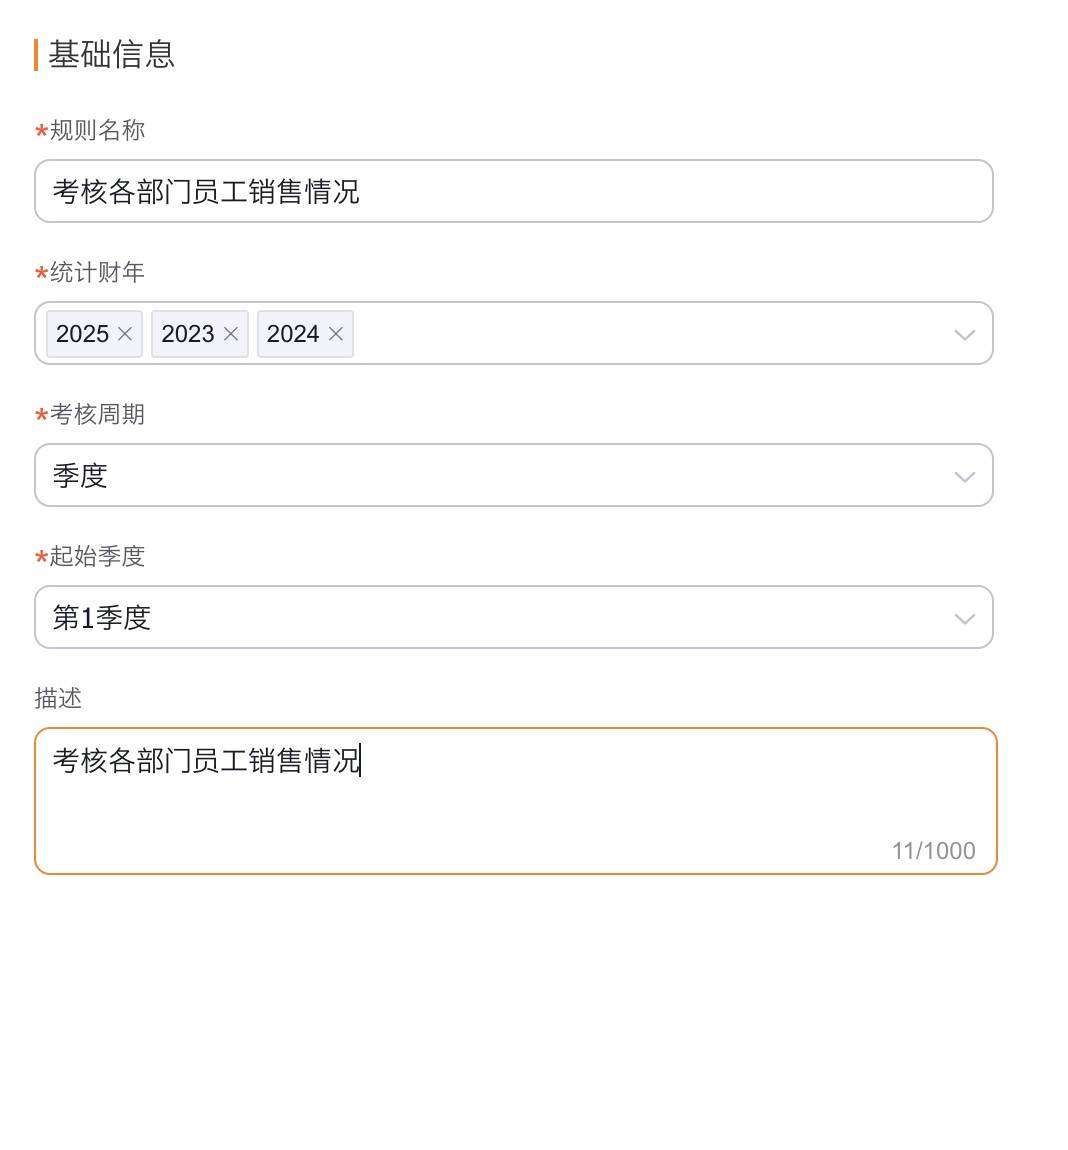Click the 2023 tag label text
Image resolution: width=1068 pixels, height=1150 pixels.
(188, 334)
